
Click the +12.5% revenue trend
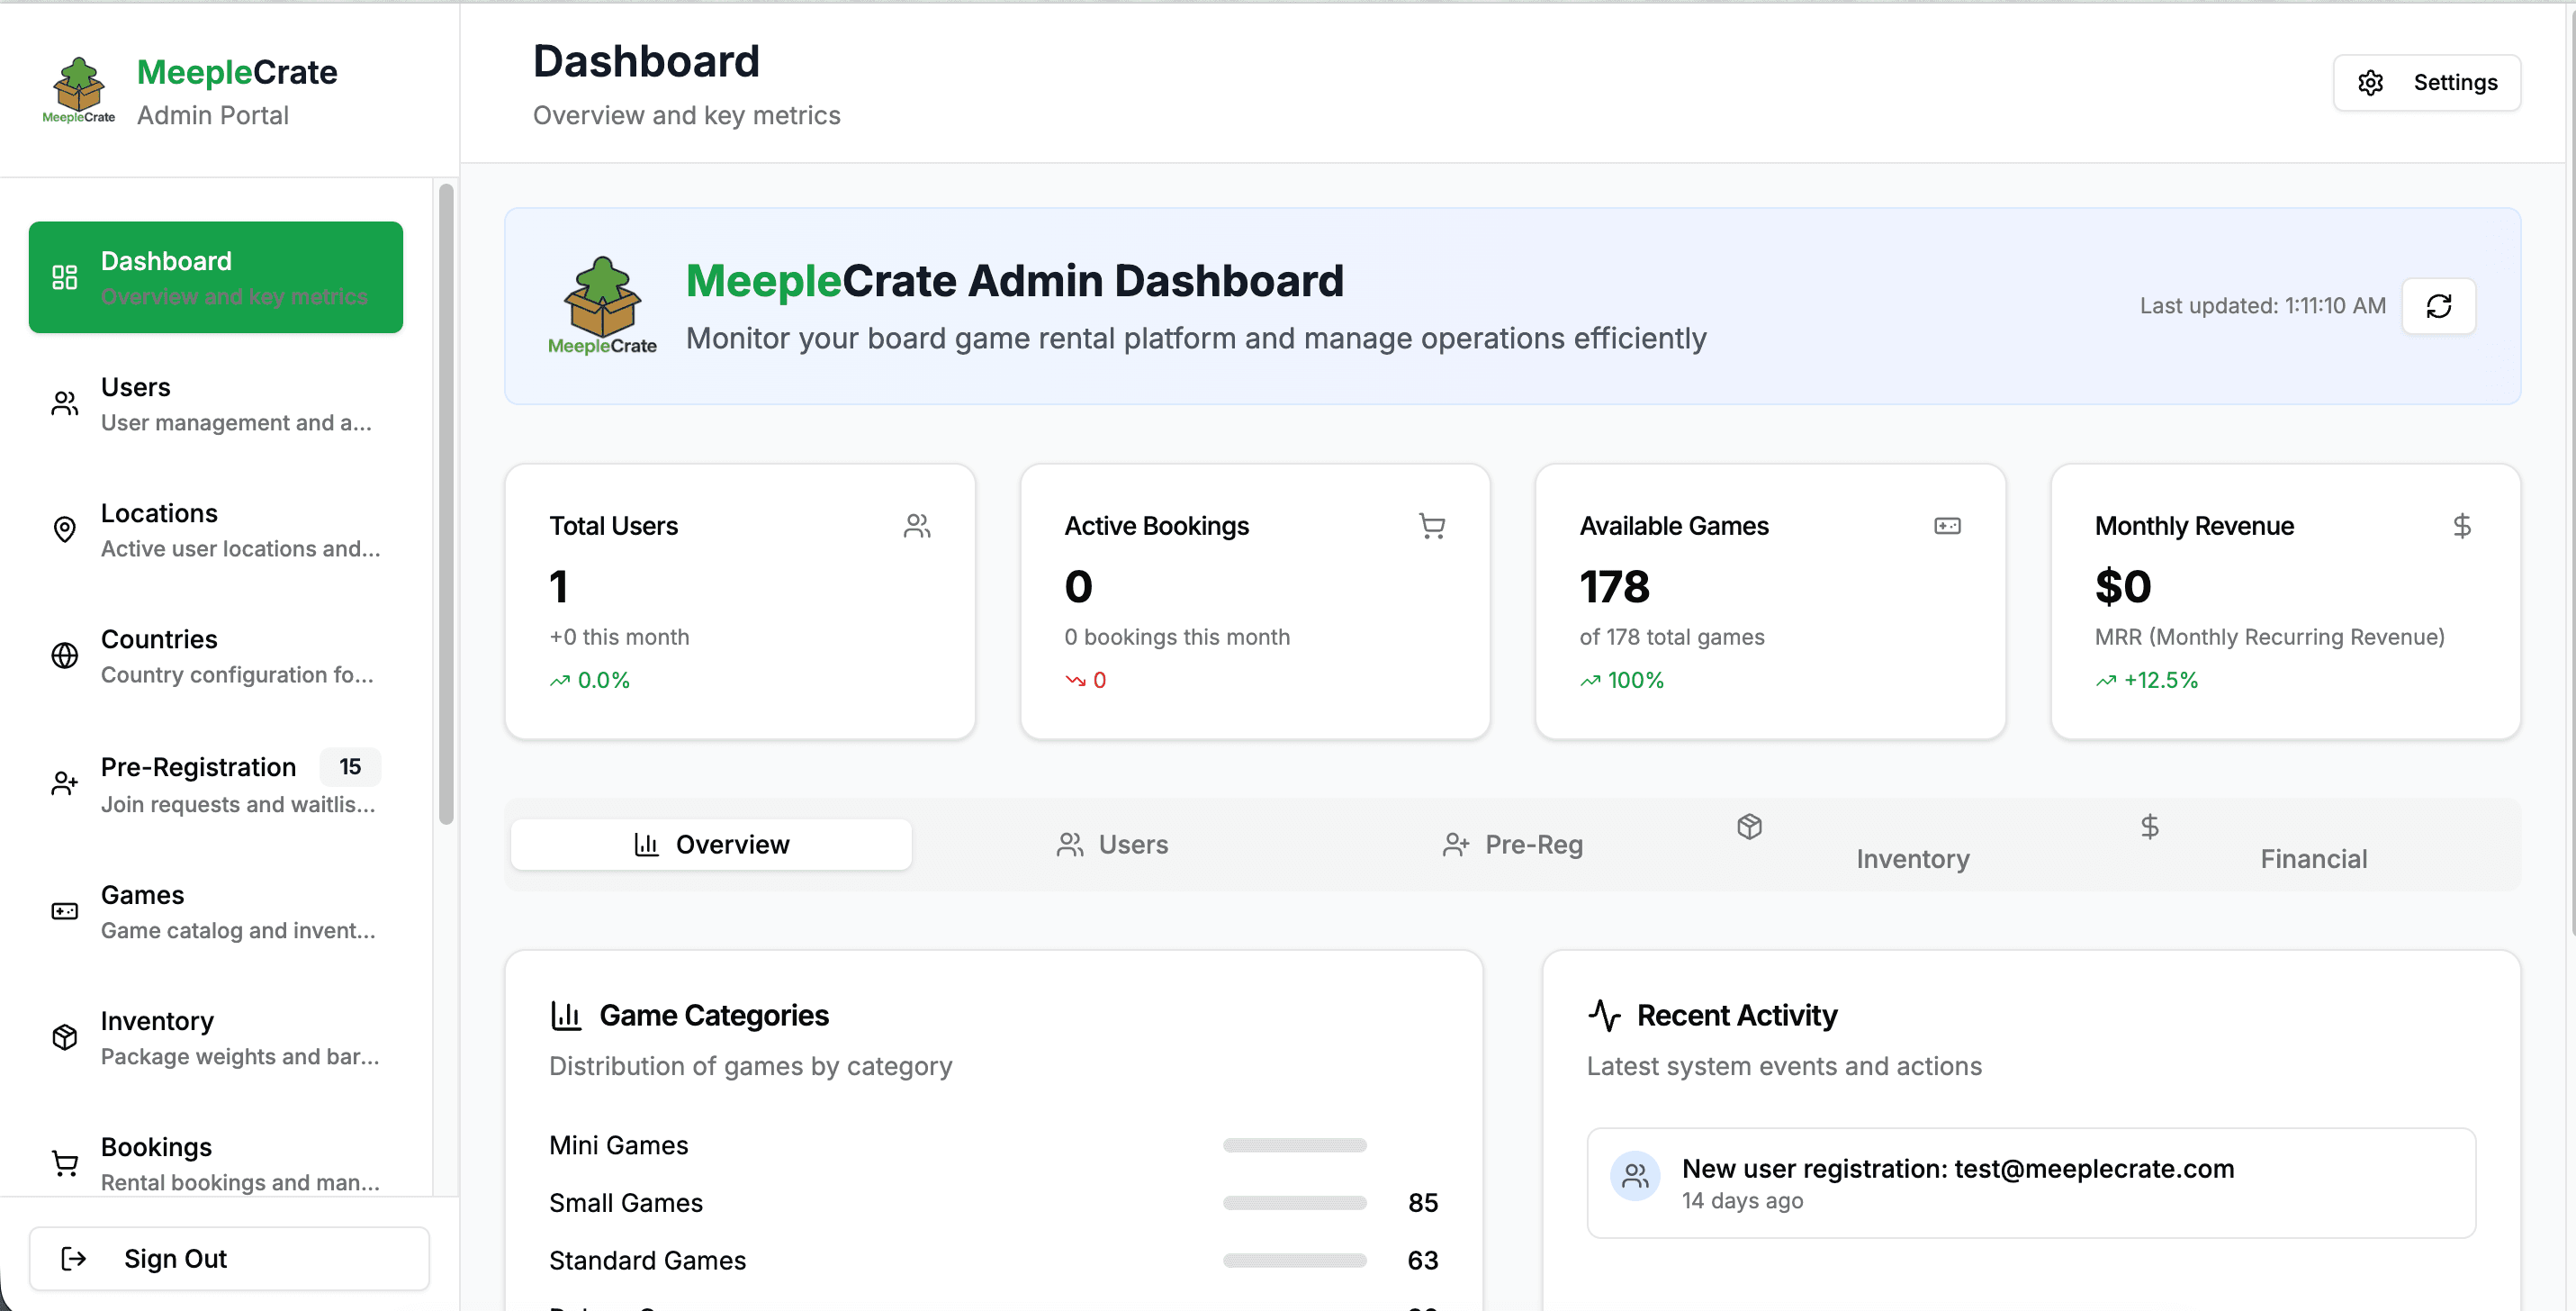2147,680
